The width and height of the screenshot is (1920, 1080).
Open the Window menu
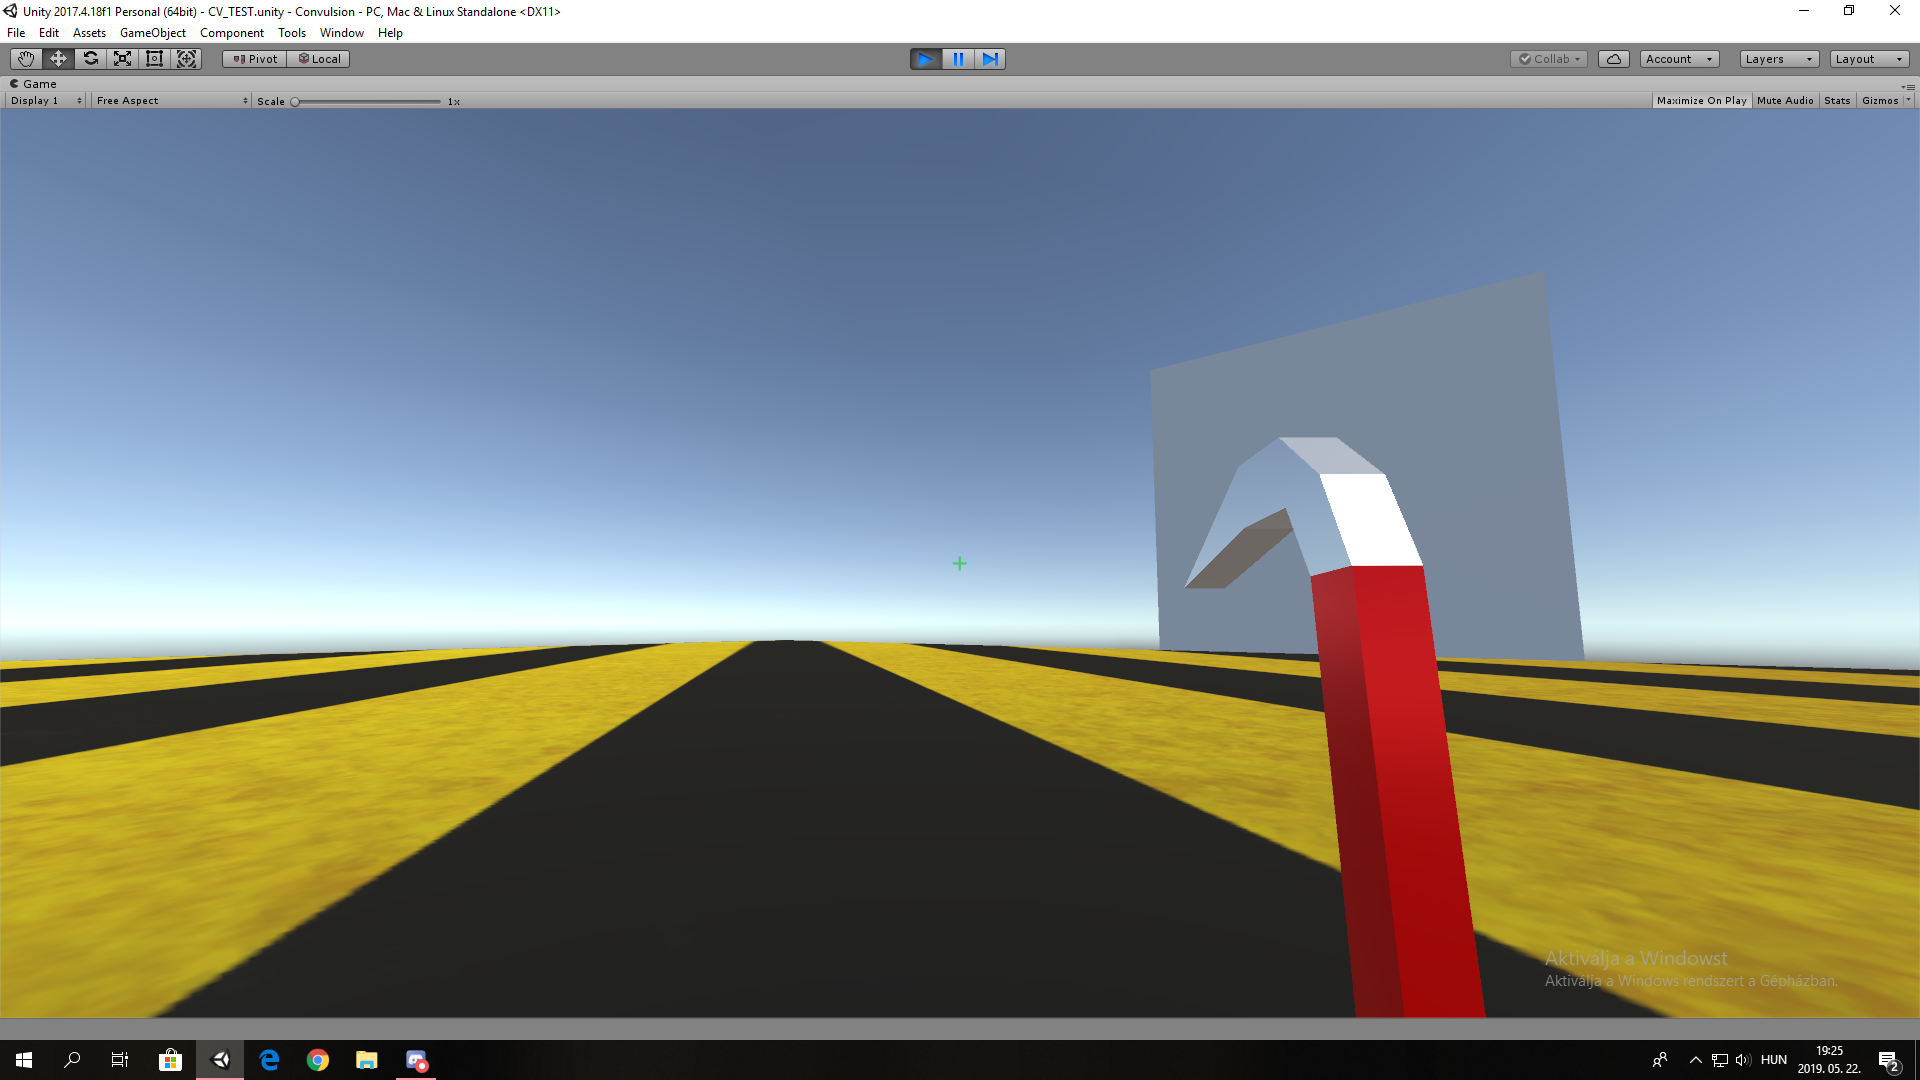tap(342, 33)
